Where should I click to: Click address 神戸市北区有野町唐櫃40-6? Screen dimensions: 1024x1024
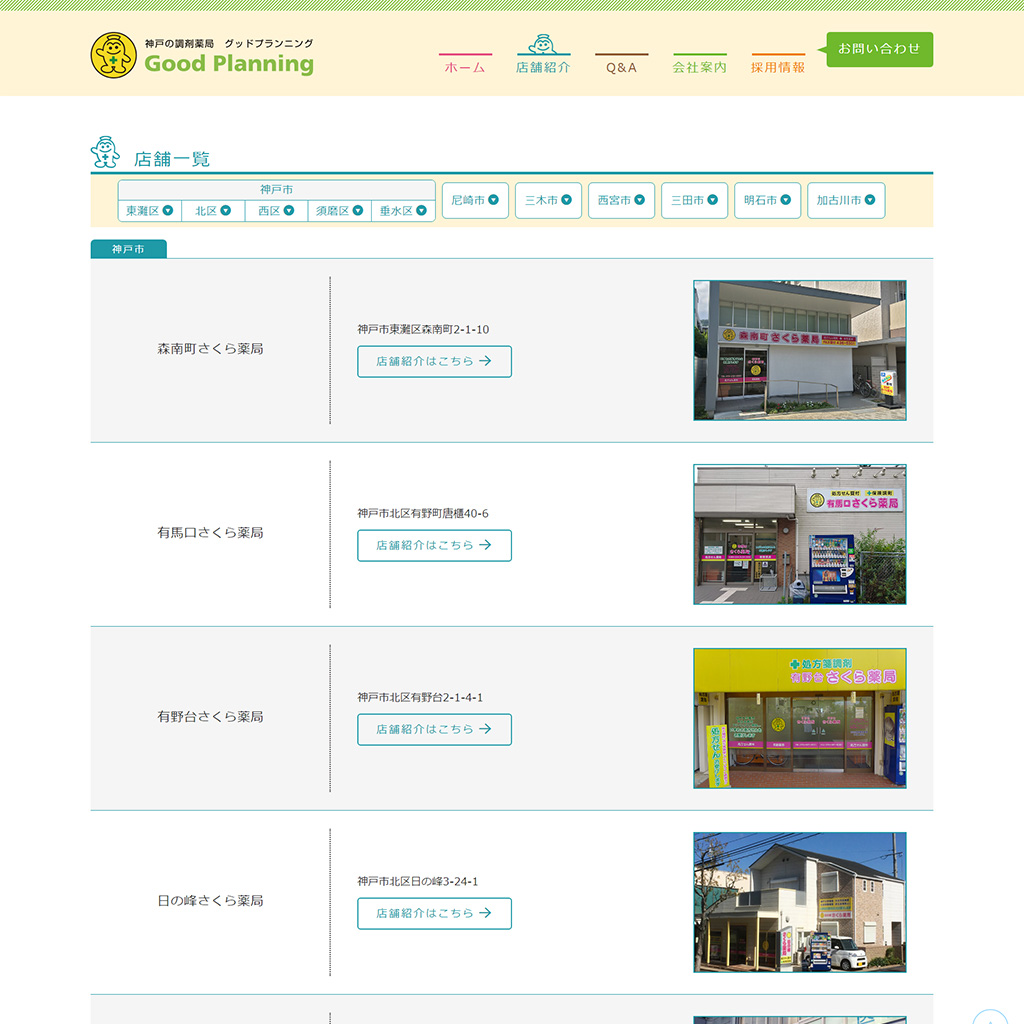pyautogui.click(x=423, y=514)
